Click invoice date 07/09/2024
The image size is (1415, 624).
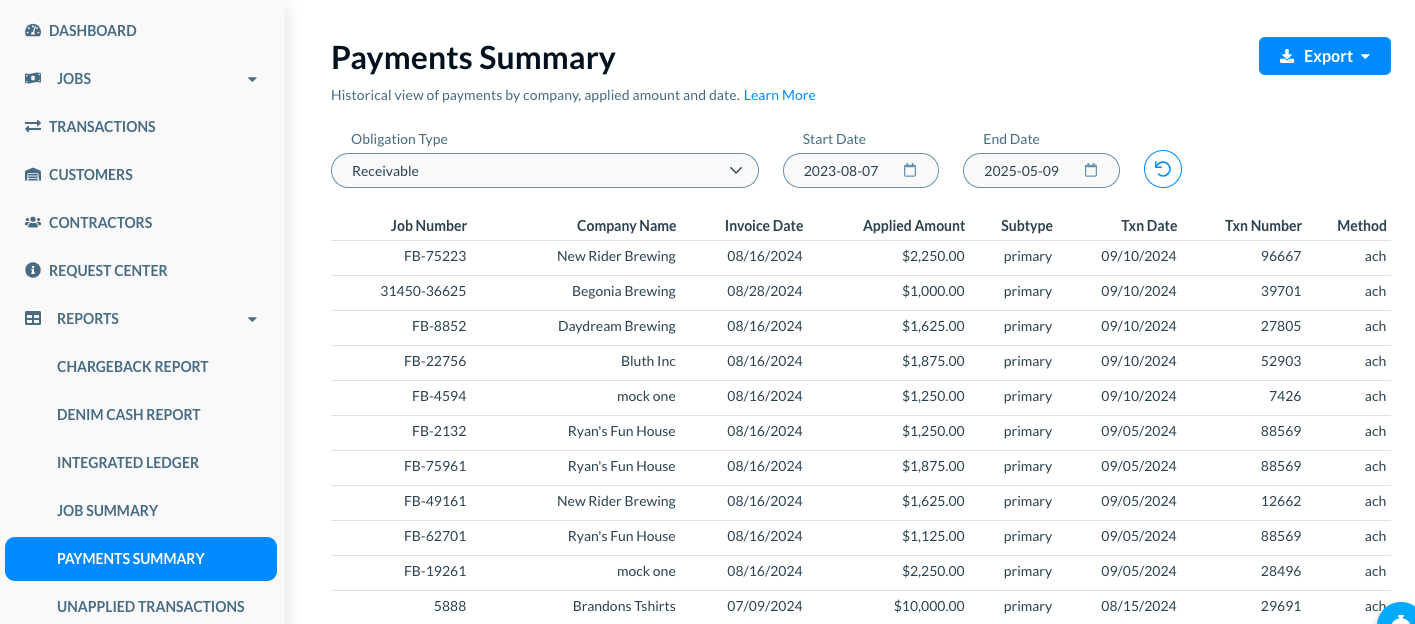765,606
